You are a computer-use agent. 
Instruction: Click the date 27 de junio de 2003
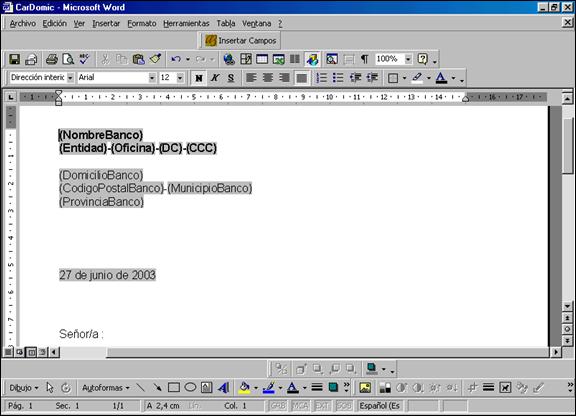[x=107, y=275]
